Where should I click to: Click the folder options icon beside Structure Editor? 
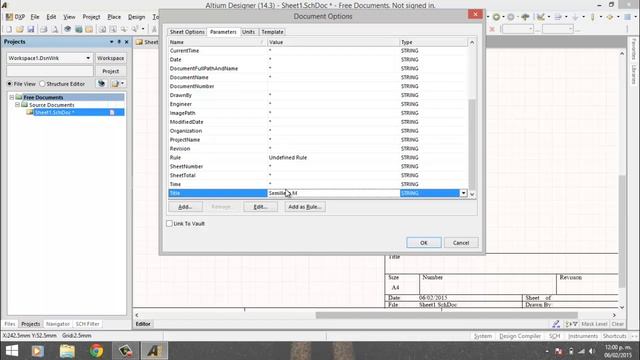click(x=115, y=84)
